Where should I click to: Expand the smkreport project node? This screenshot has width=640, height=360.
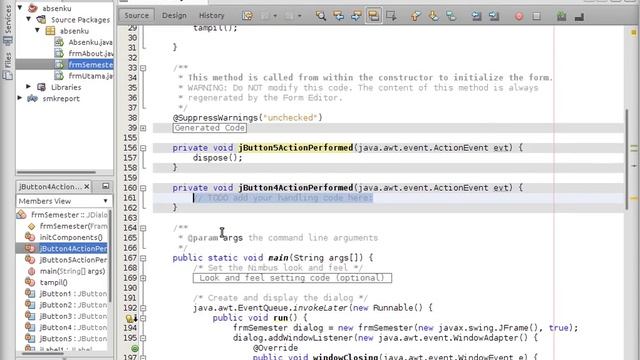pyautogui.click(x=20, y=98)
